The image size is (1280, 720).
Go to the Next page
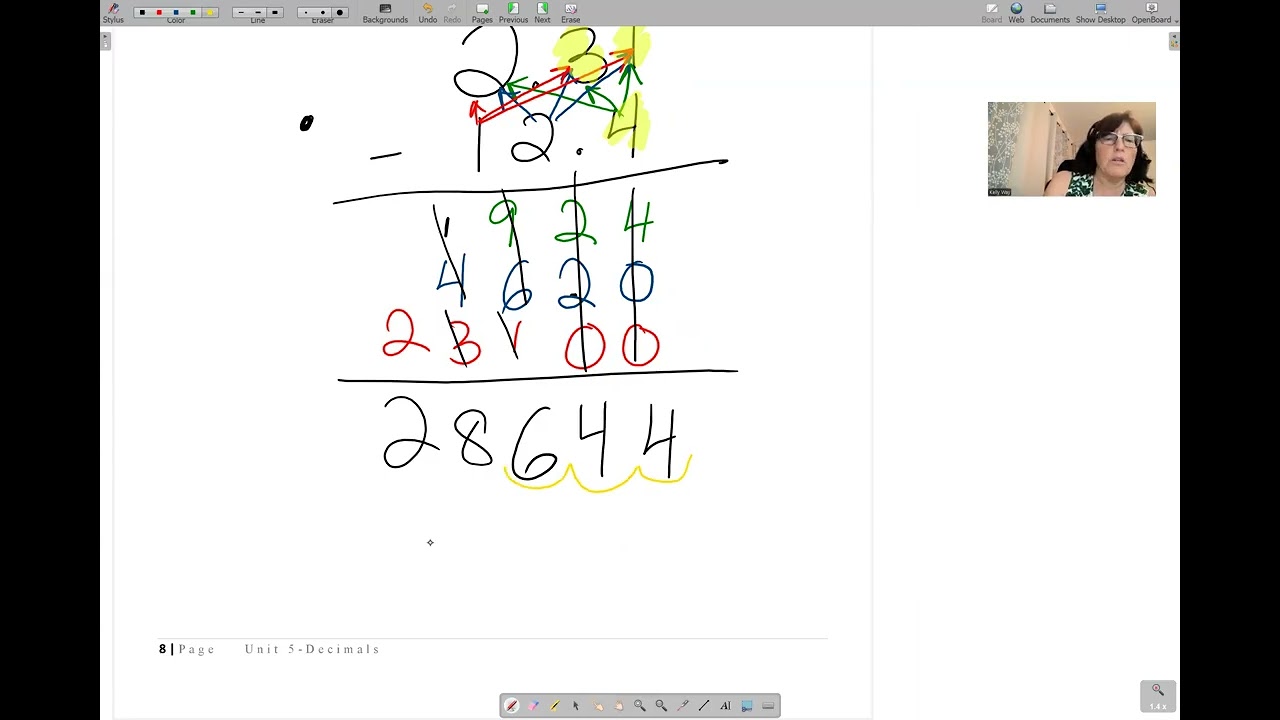click(x=542, y=12)
